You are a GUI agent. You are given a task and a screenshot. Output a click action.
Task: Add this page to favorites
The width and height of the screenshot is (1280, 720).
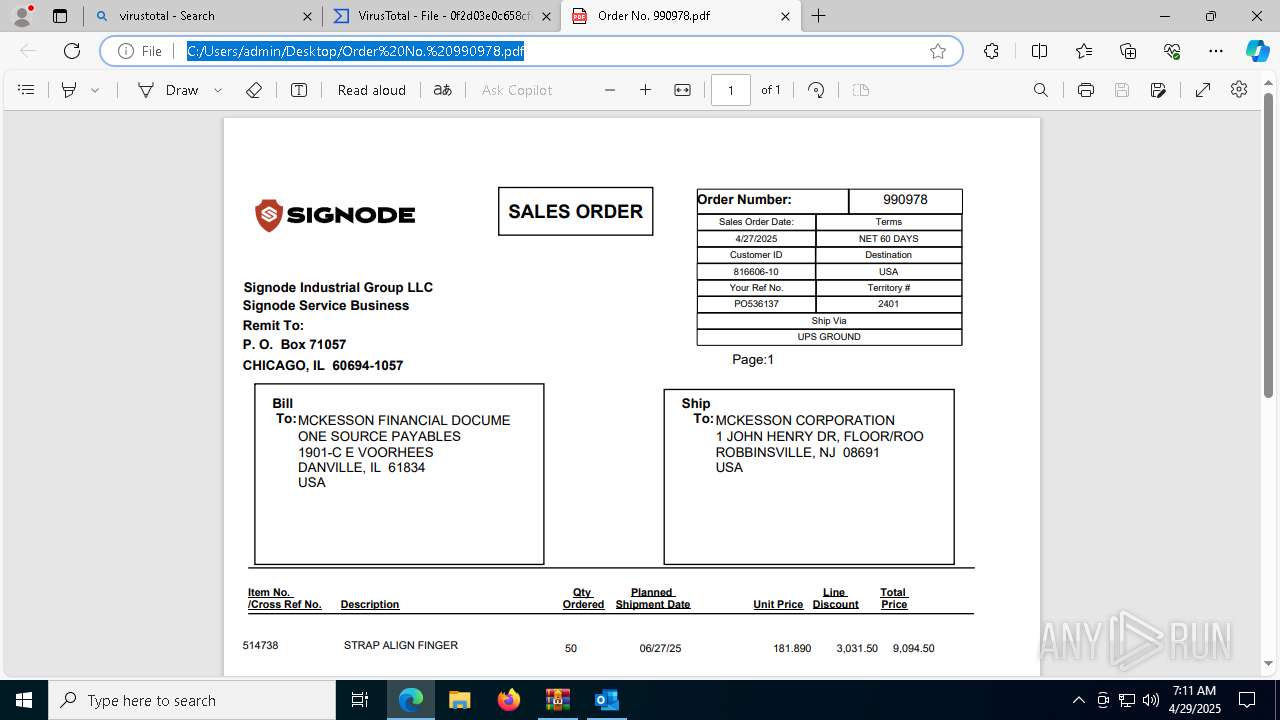[938, 51]
